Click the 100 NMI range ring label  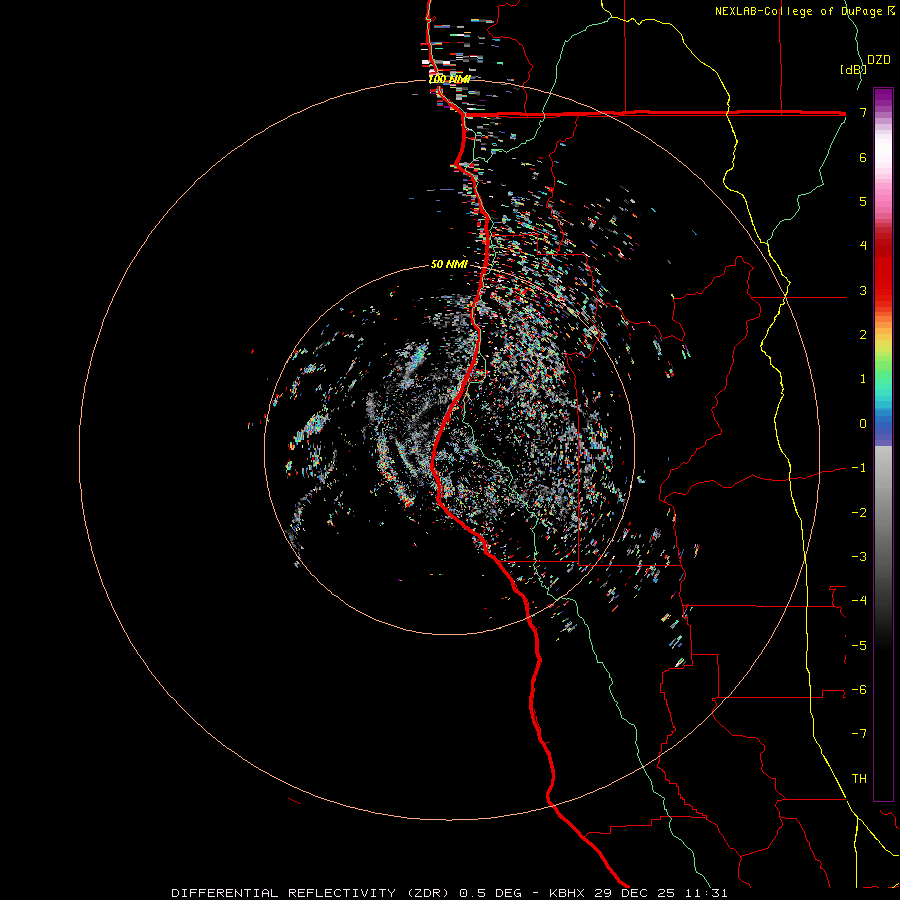[x=449, y=79]
